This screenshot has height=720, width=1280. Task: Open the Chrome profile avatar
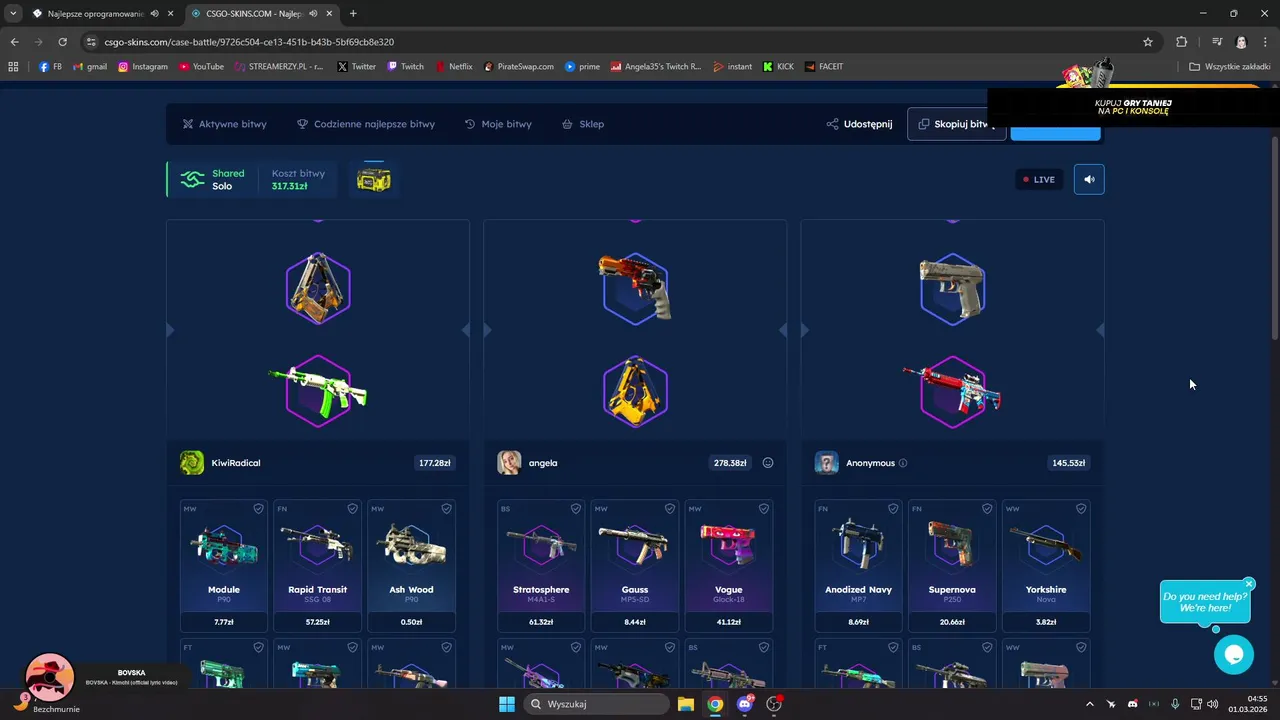pyautogui.click(x=1241, y=42)
